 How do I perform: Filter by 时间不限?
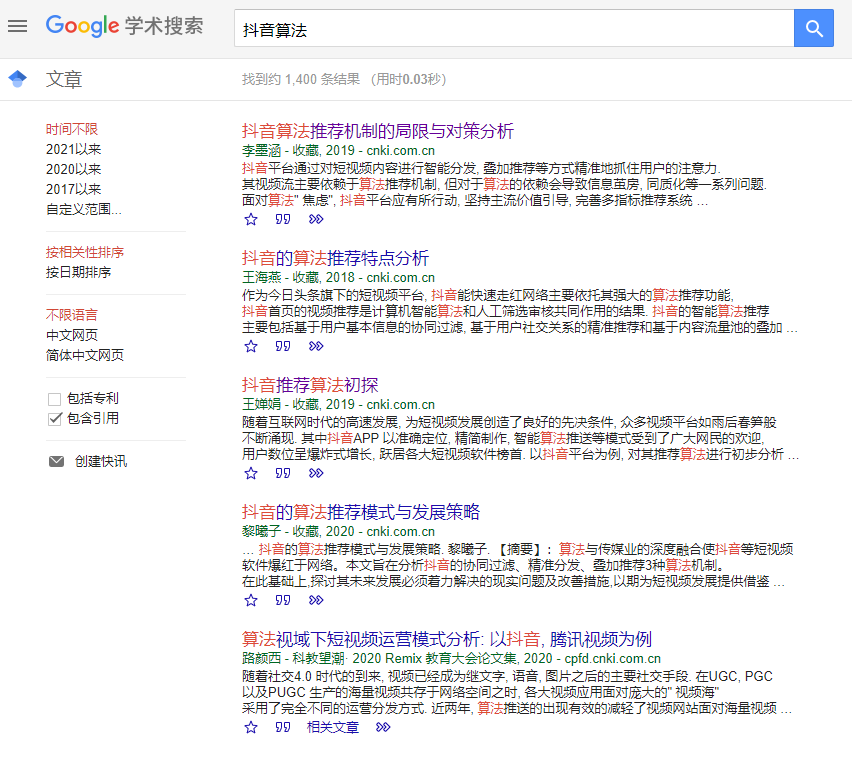[72, 129]
